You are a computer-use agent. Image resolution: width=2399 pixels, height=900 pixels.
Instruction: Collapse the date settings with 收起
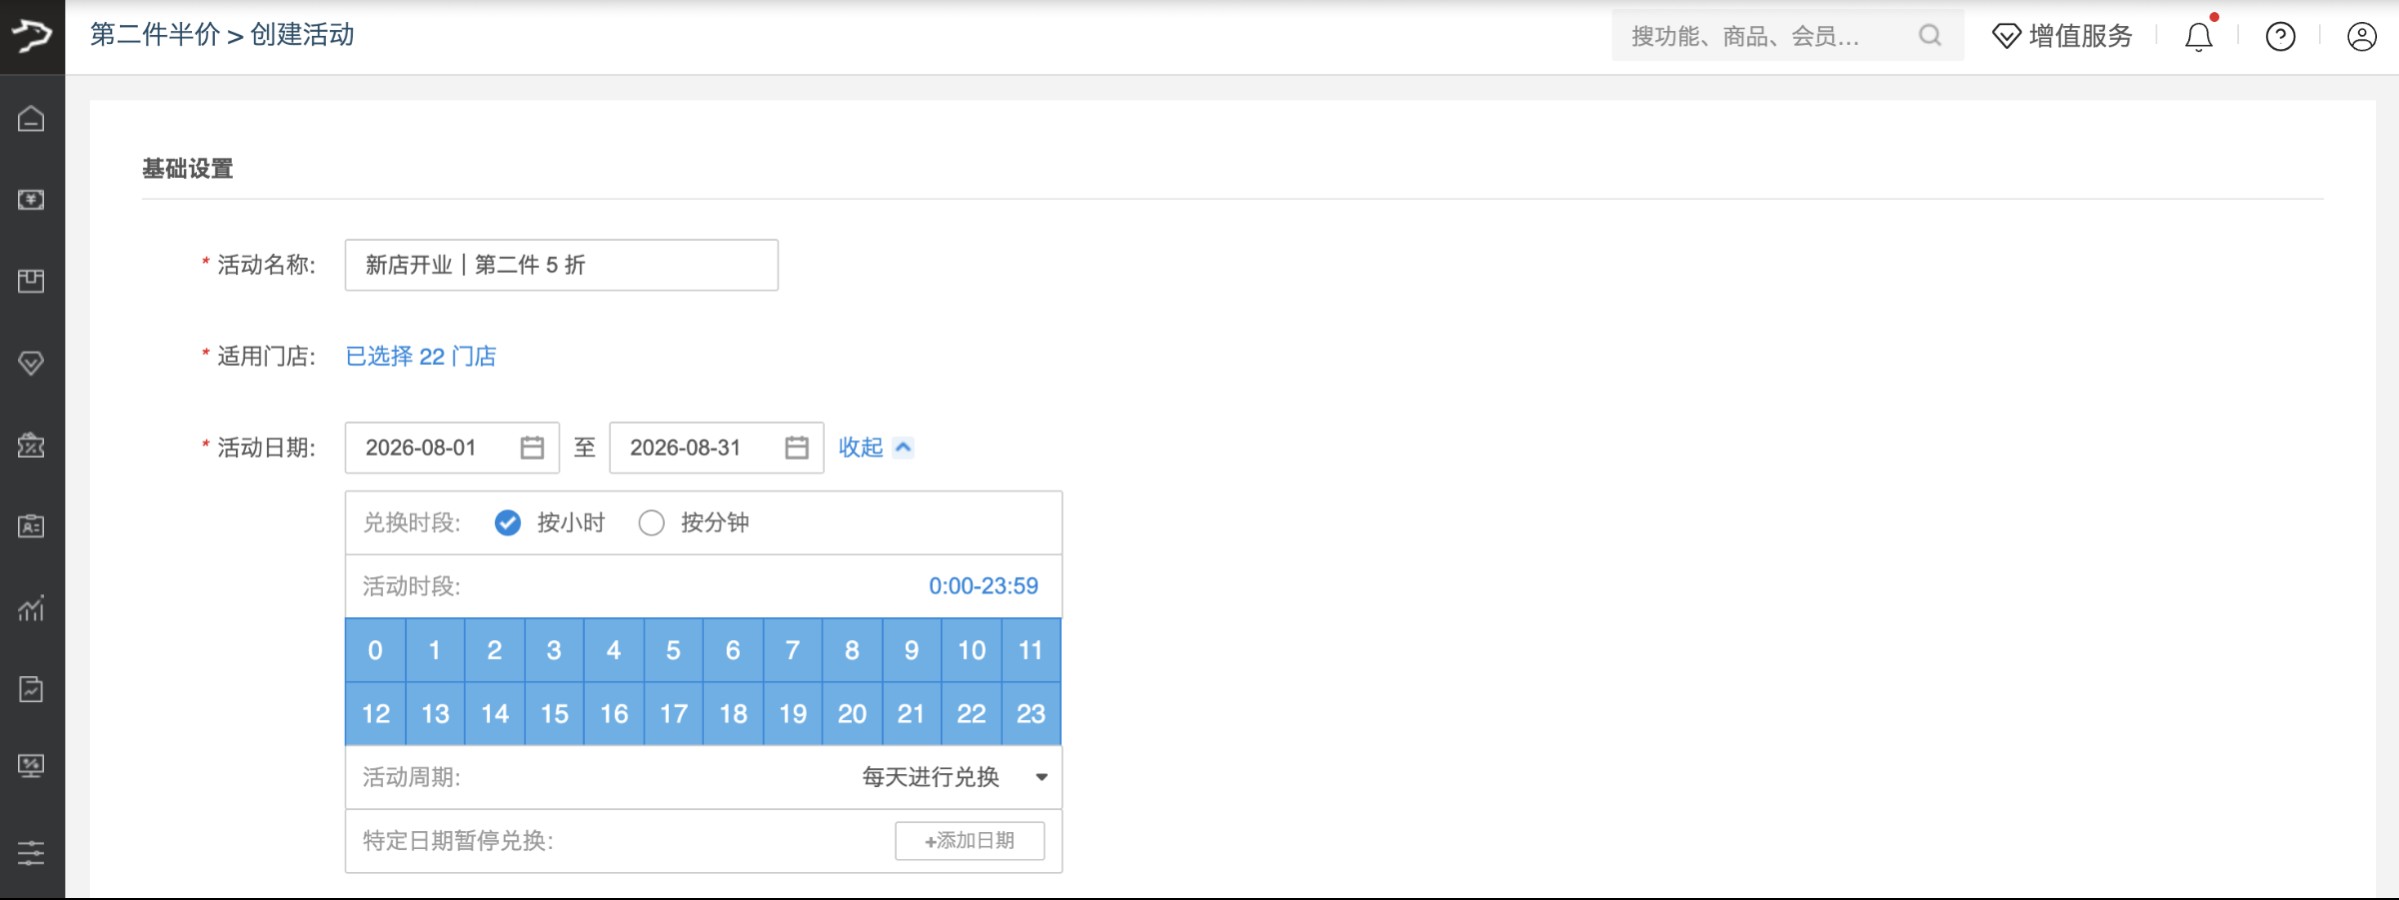tap(875, 447)
